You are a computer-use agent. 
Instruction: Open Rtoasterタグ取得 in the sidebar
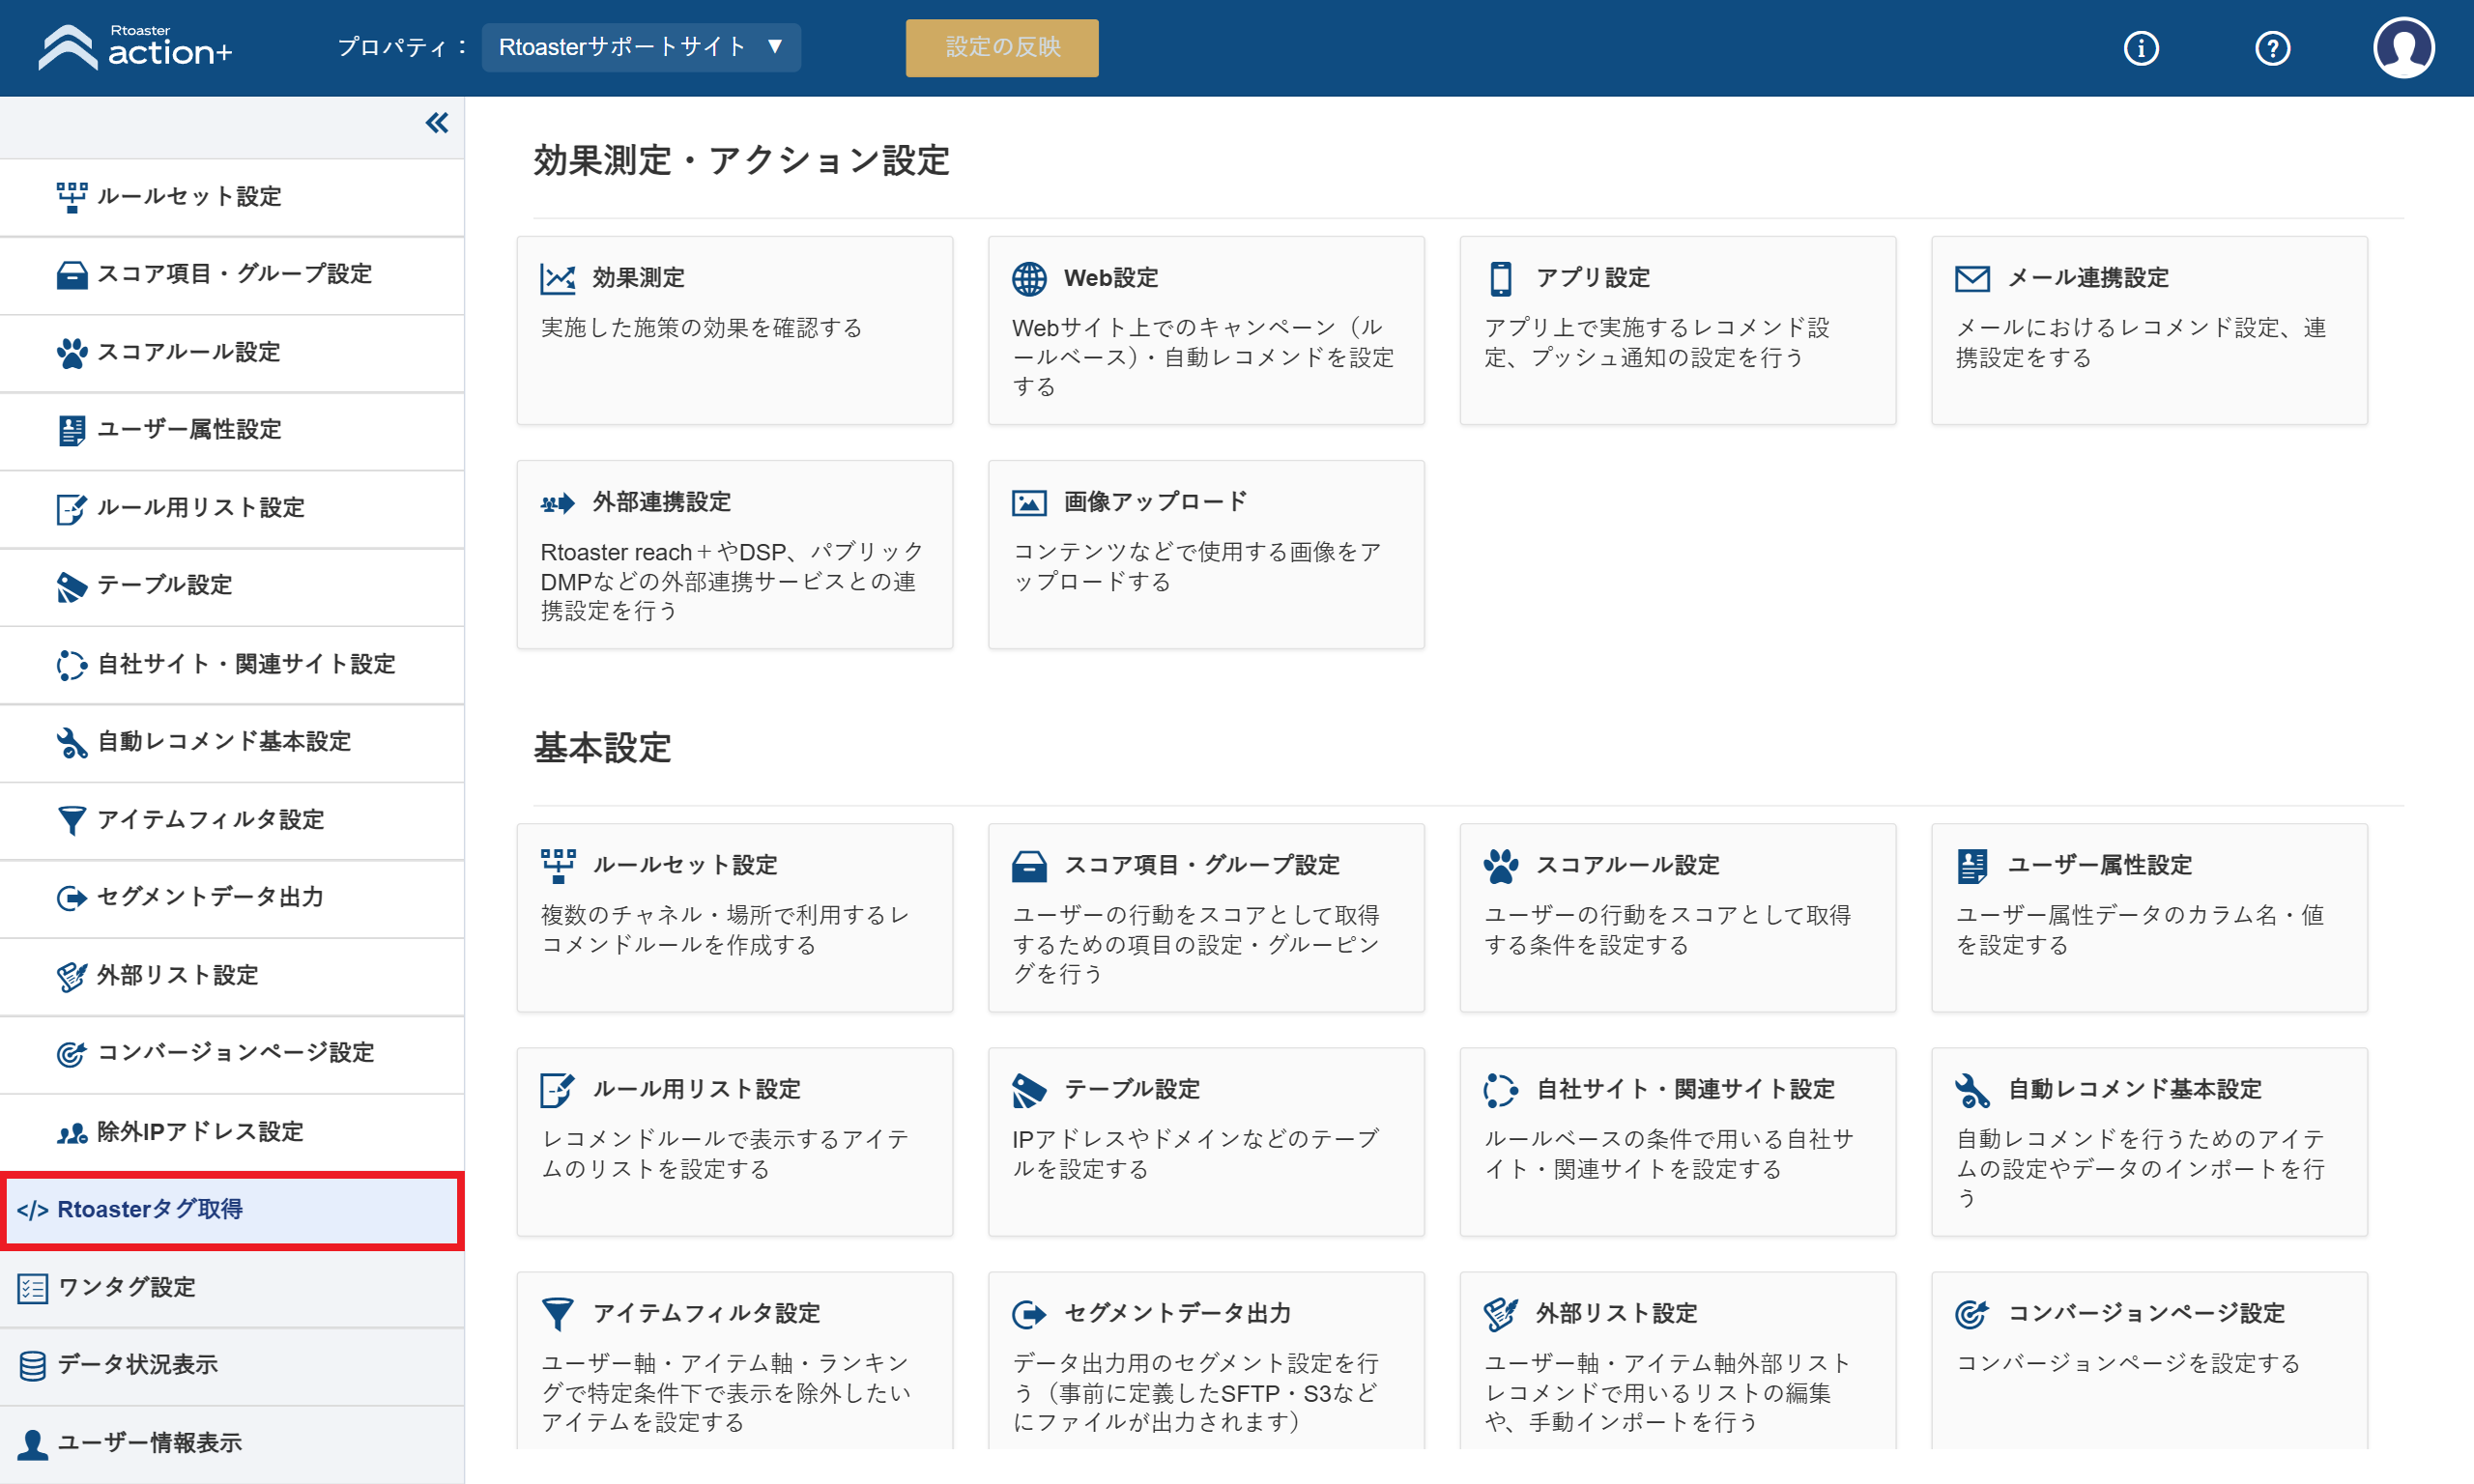tap(232, 1210)
